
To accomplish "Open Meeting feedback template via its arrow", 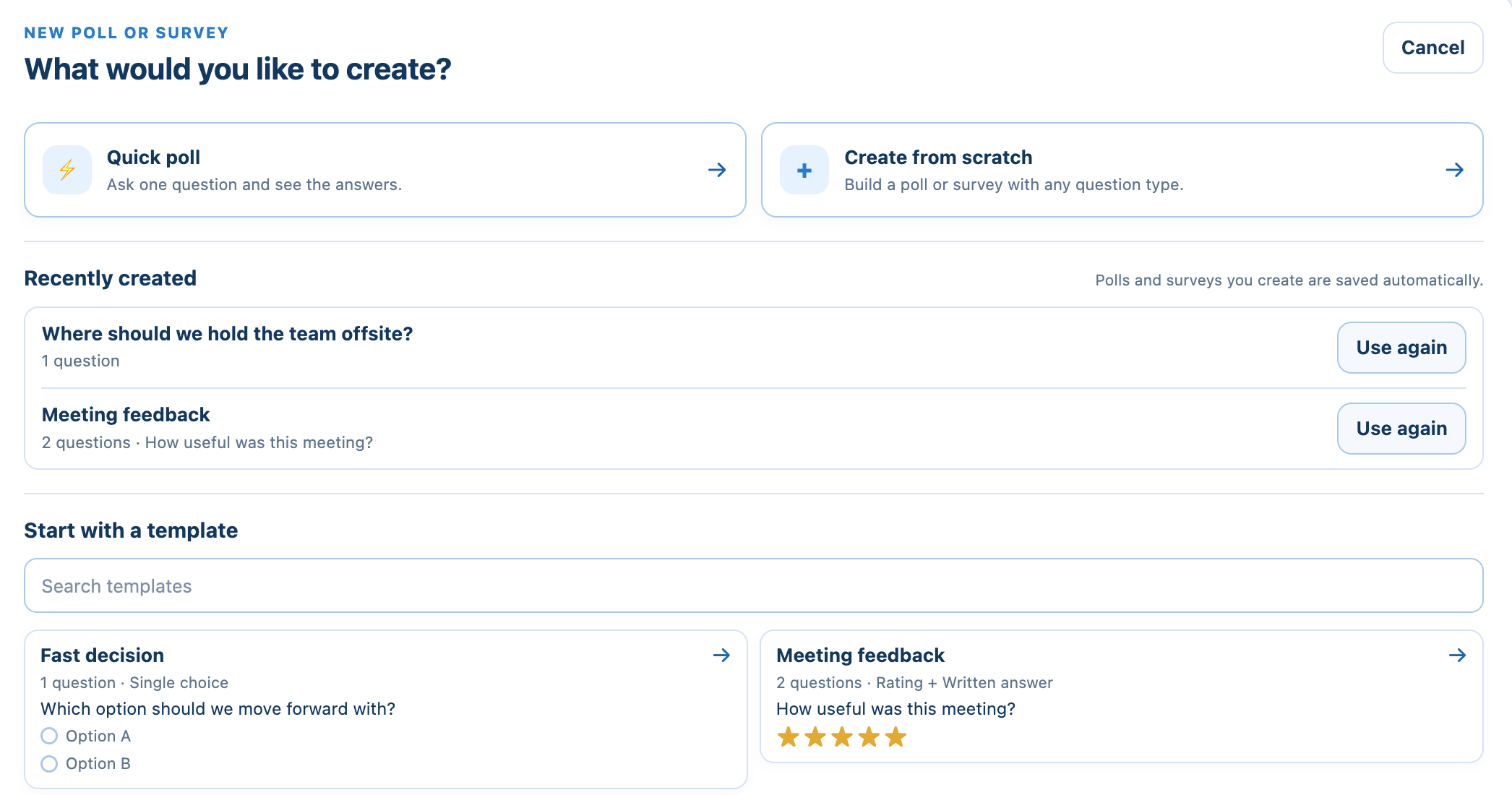I will (1457, 656).
